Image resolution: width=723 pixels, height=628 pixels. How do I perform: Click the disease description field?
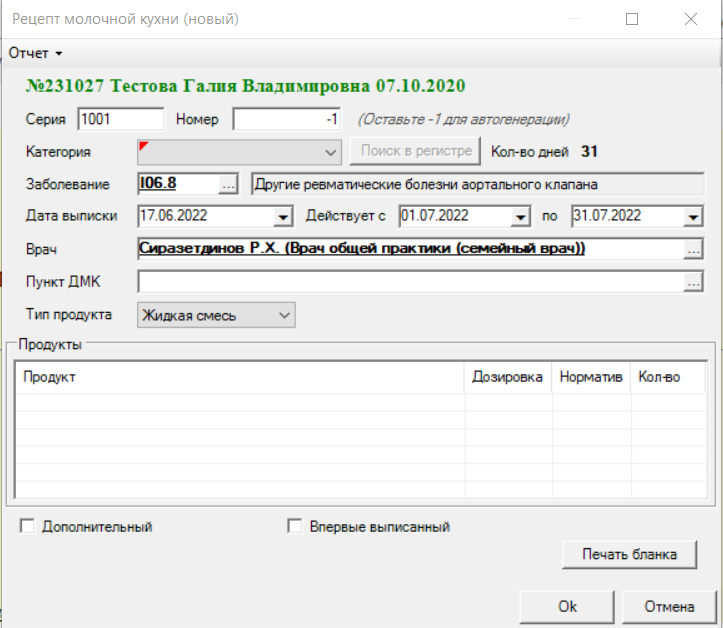point(478,184)
